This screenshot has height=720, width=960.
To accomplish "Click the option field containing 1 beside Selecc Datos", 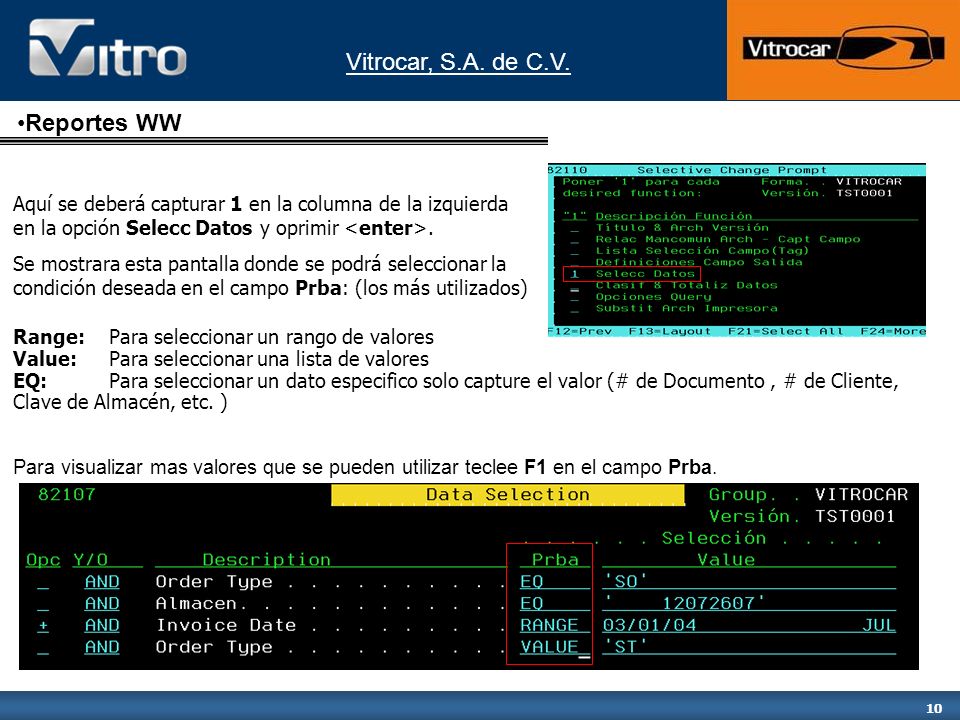I will [x=574, y=274].
